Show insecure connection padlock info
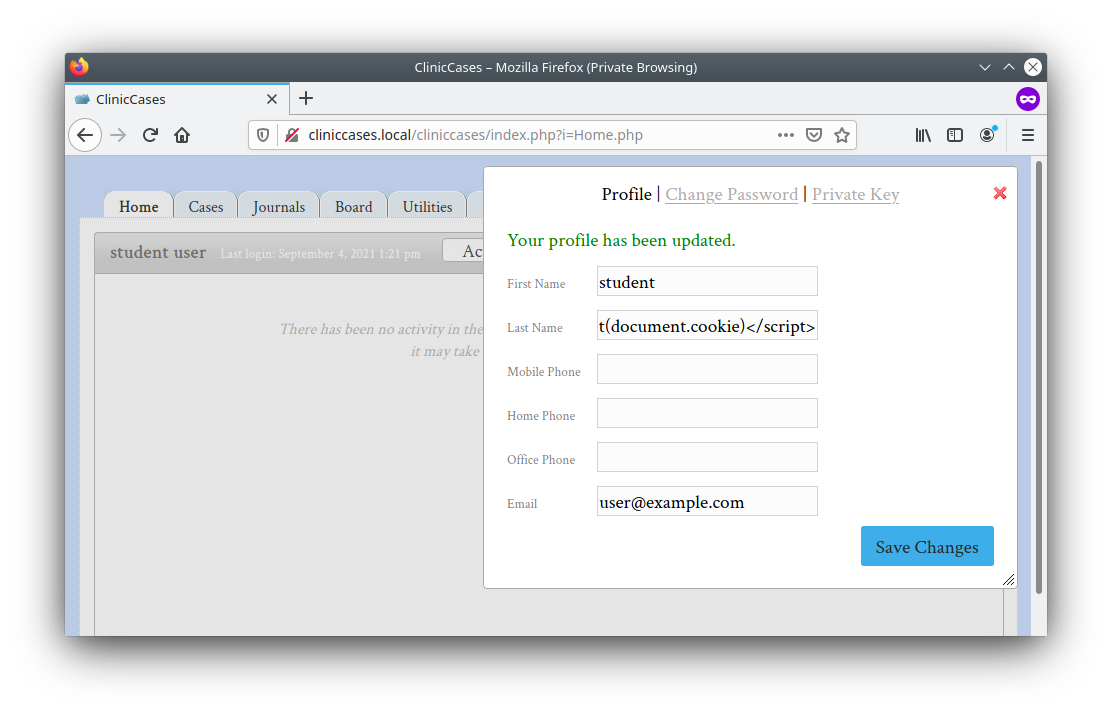This screenshot has height=713, width=1112. pos(291,135)
